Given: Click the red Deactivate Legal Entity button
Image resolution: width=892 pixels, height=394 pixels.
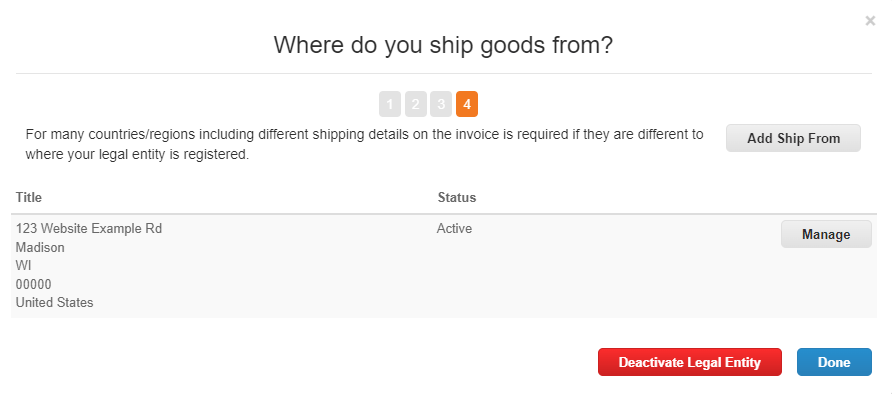Looking at the screenshot, I should pyautogui.click(x=689, y=362).
